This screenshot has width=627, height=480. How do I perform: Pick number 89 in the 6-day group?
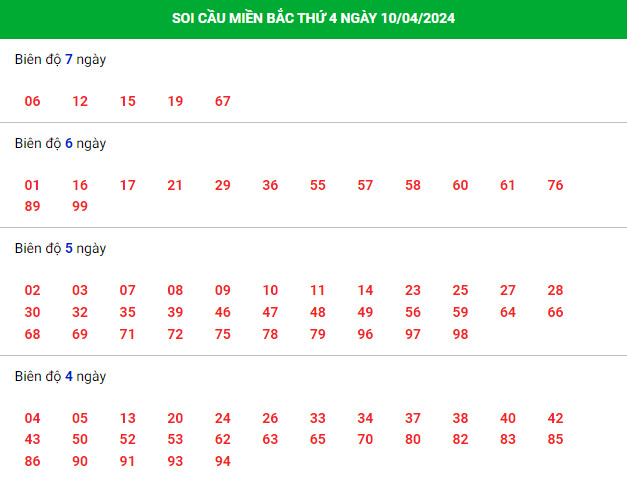coord(32,206)
